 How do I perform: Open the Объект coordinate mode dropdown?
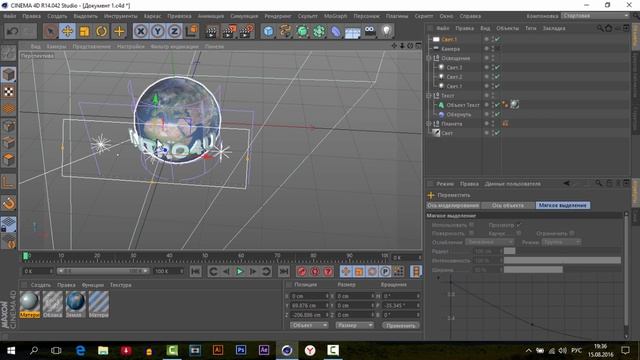coord(309,325)
